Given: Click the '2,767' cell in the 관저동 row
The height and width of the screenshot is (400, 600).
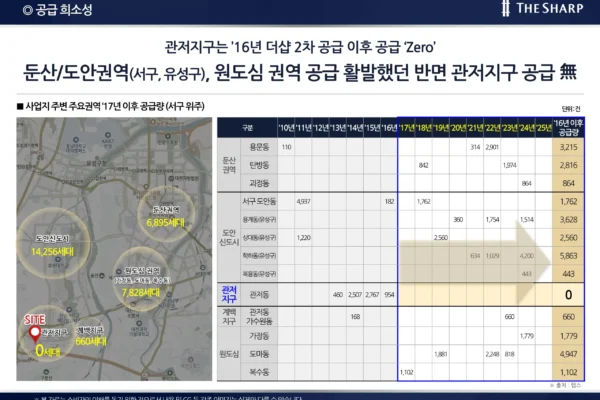Looking at the screenshot, I should click(372, 294).
